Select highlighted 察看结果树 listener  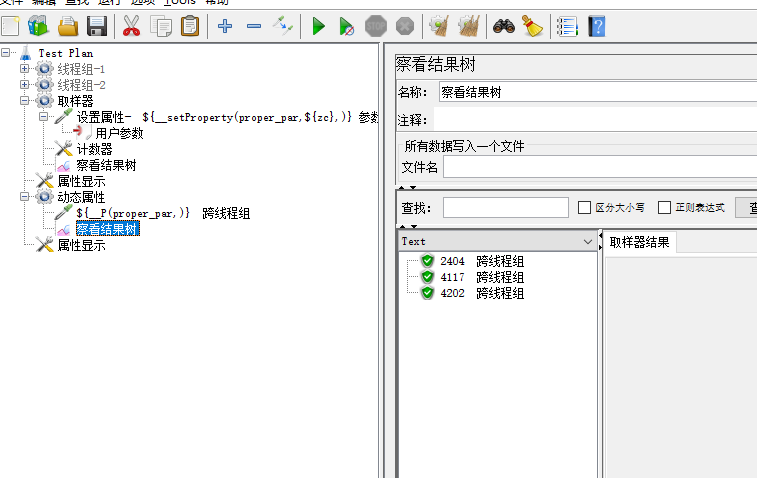(108, 229)
